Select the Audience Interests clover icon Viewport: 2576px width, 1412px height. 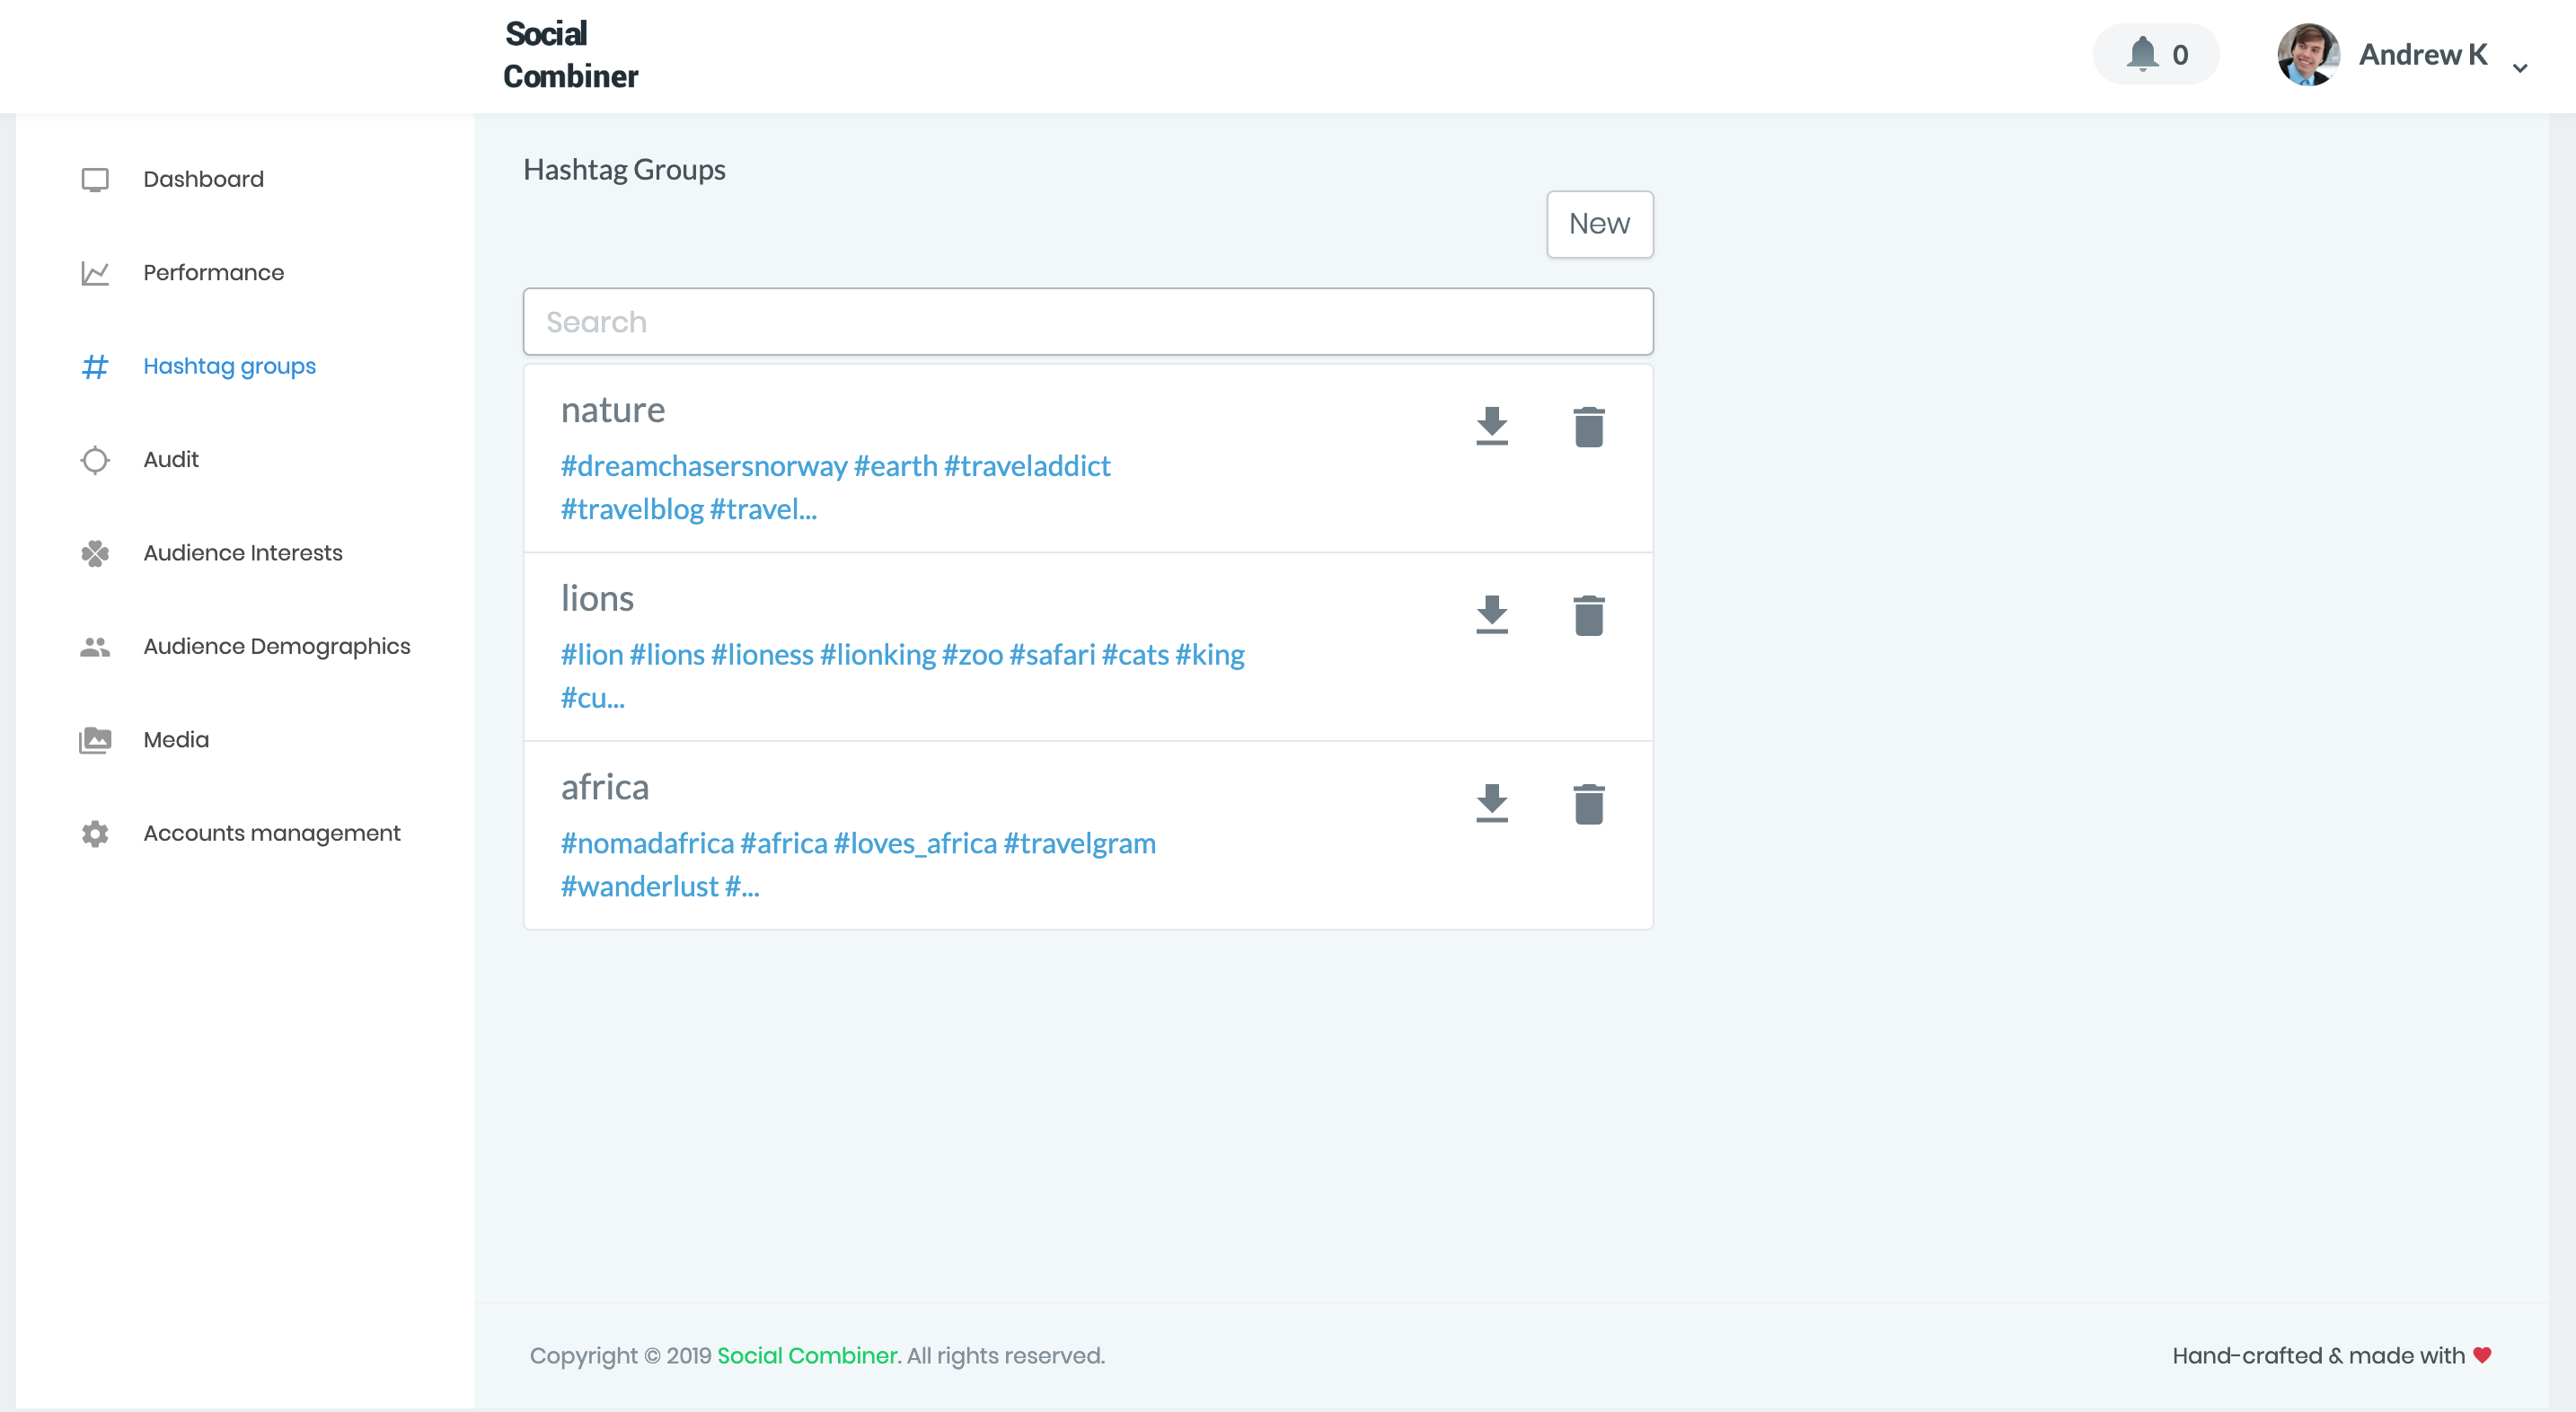click(95, 552)
